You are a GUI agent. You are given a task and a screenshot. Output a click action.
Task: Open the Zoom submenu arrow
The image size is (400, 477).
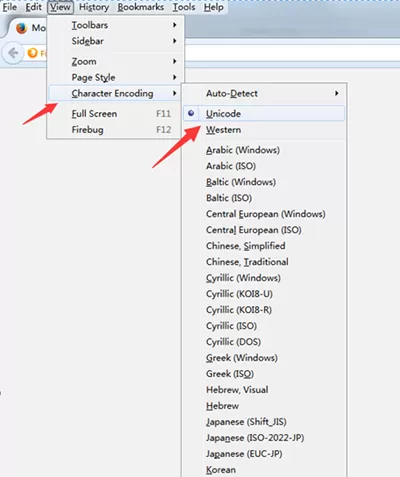click(x=174, y=61)
